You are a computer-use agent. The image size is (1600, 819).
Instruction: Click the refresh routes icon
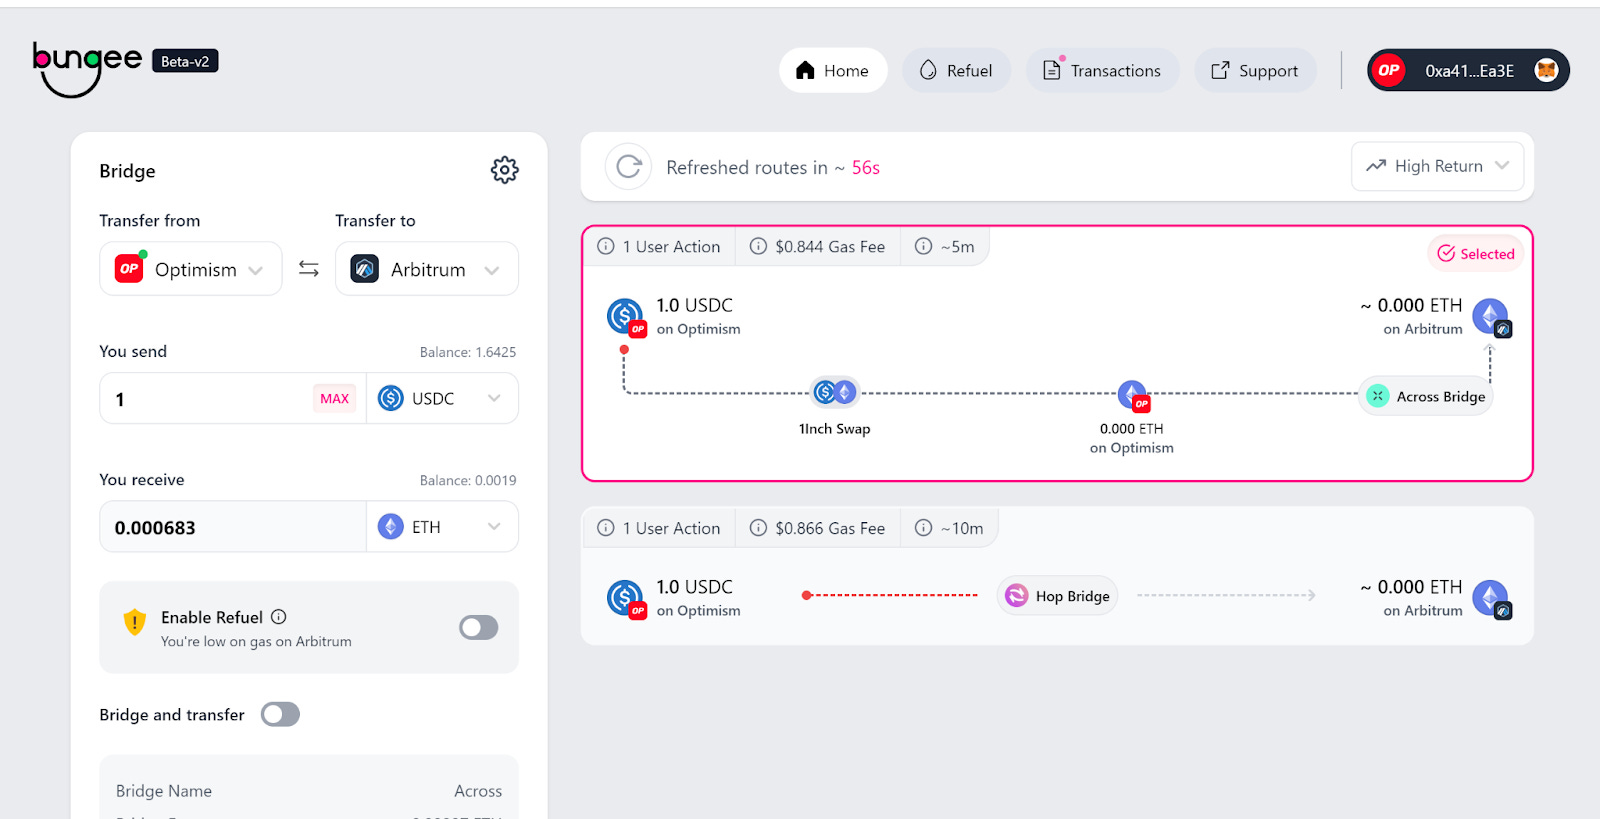(x=627, y=166)
